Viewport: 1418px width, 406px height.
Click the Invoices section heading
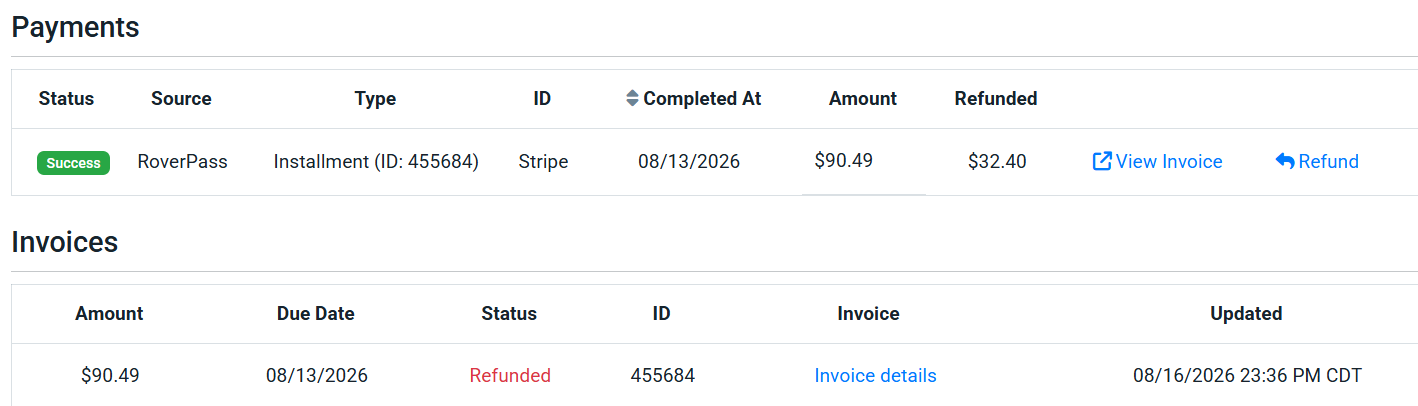[x=65, y=242]
